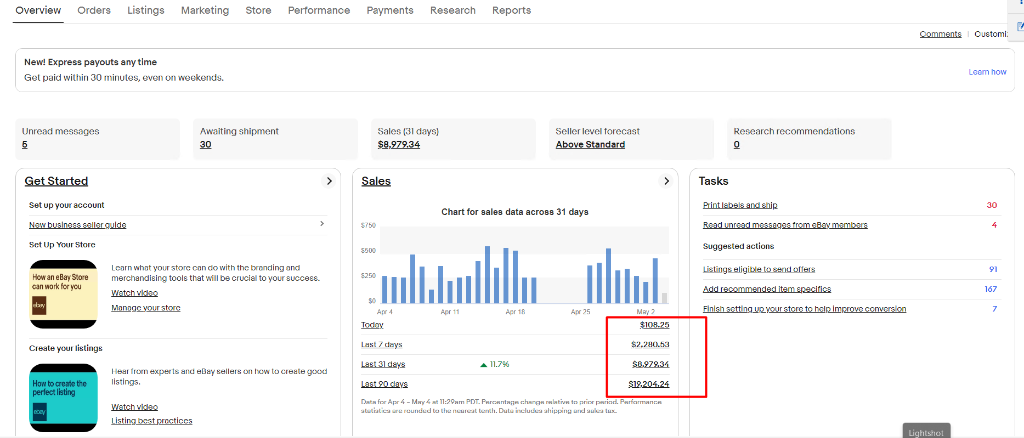
Task: Open Add recommended item specifics task
Action: coord(767,289)
